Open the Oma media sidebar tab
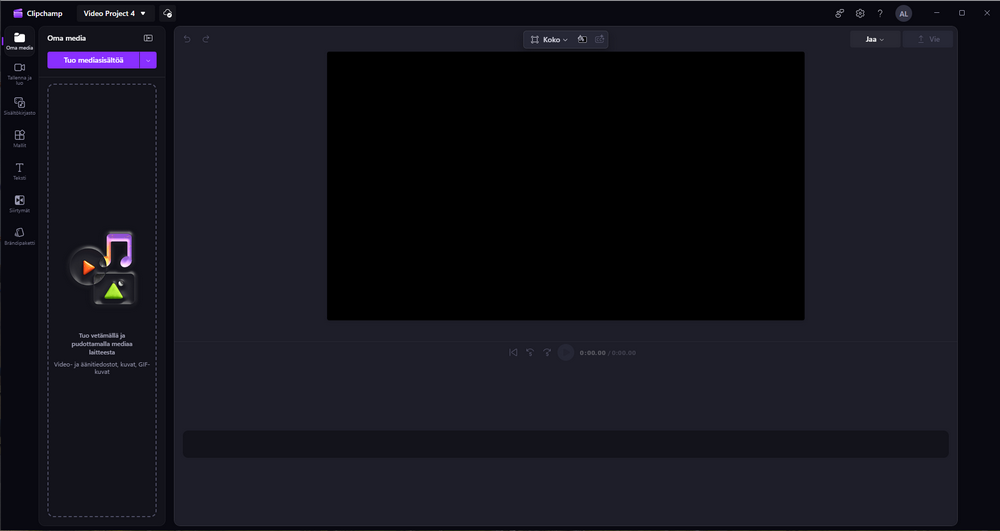 coord(19,41)
